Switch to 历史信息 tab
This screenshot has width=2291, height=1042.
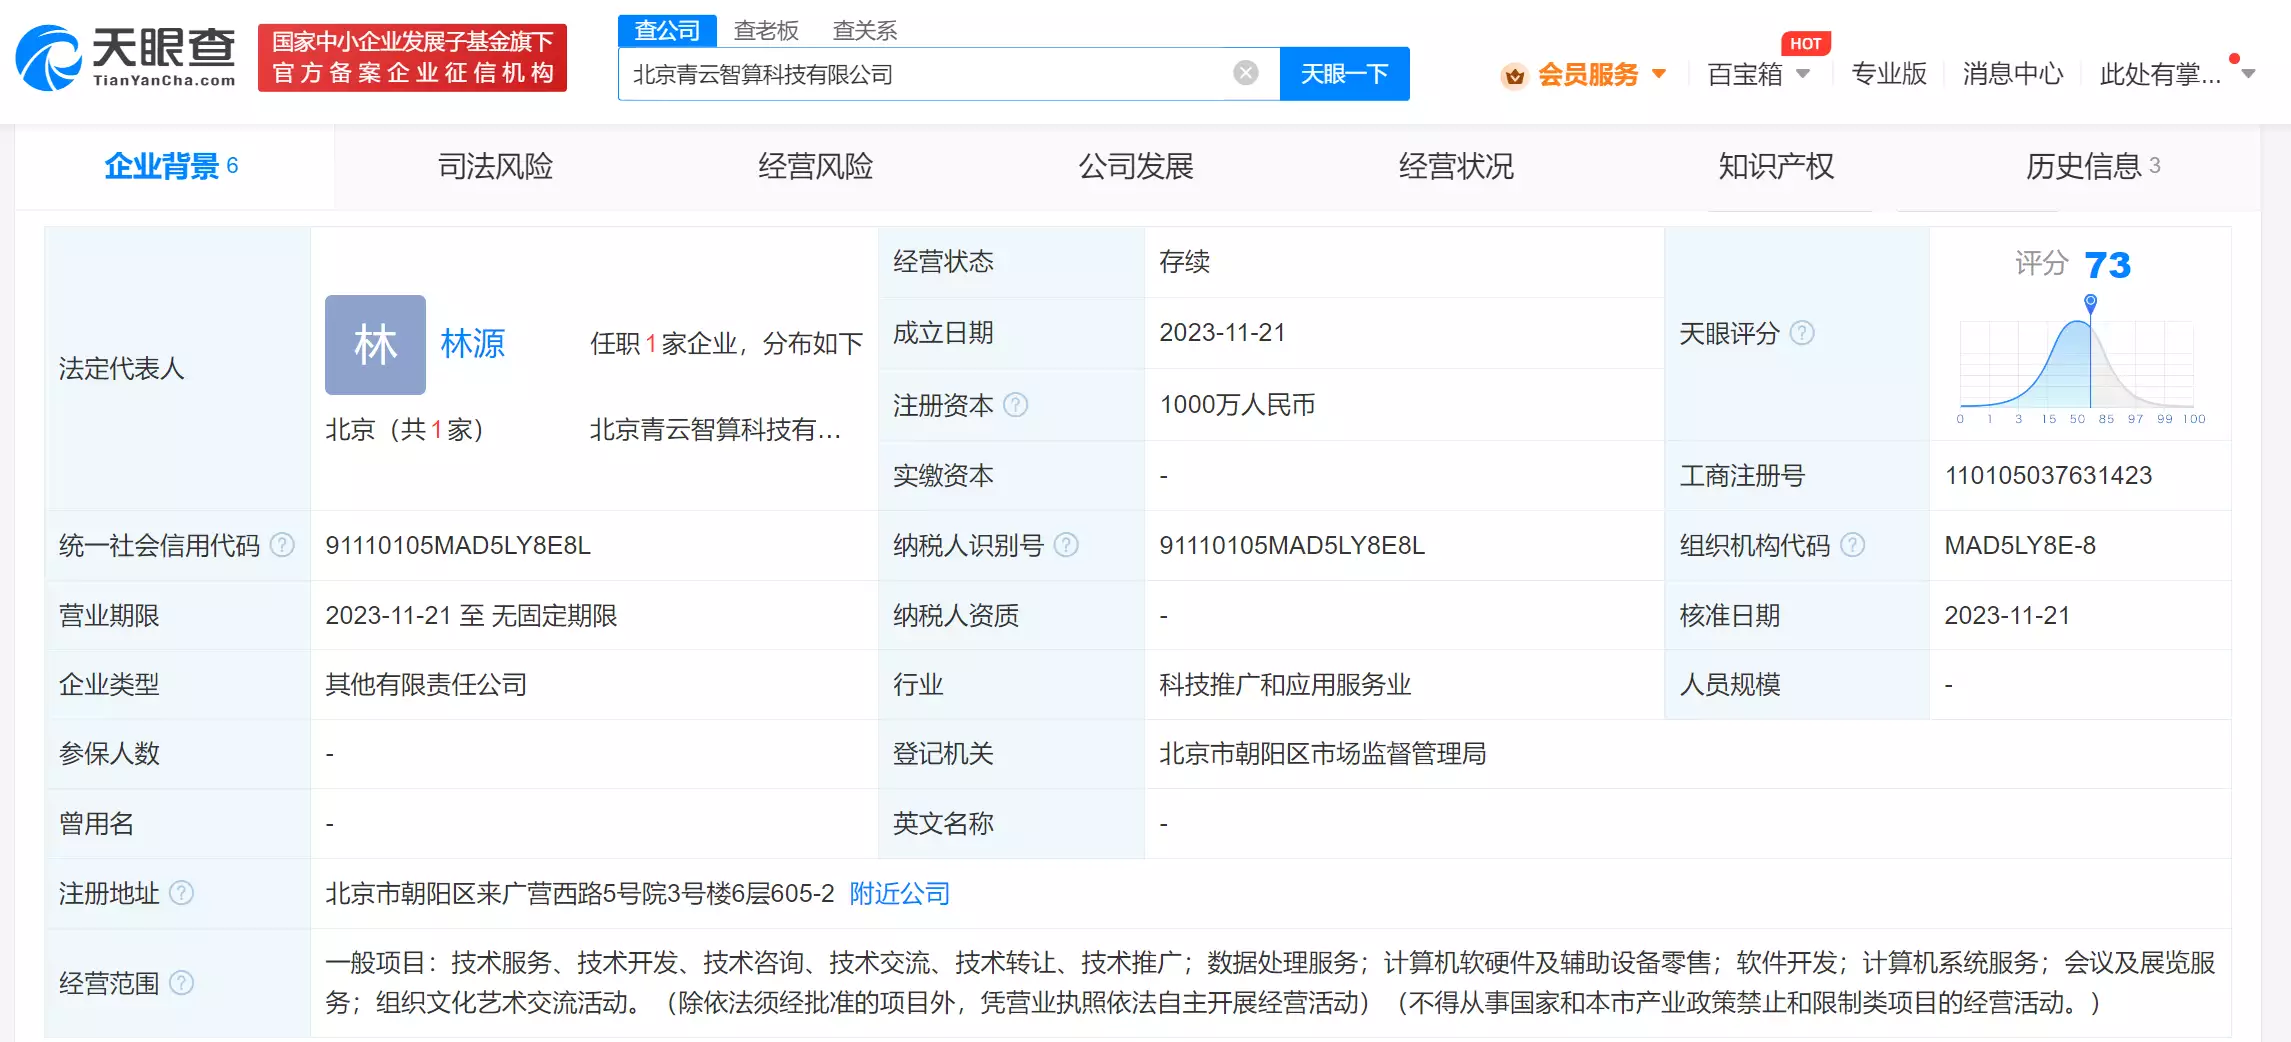(2093, 166)
